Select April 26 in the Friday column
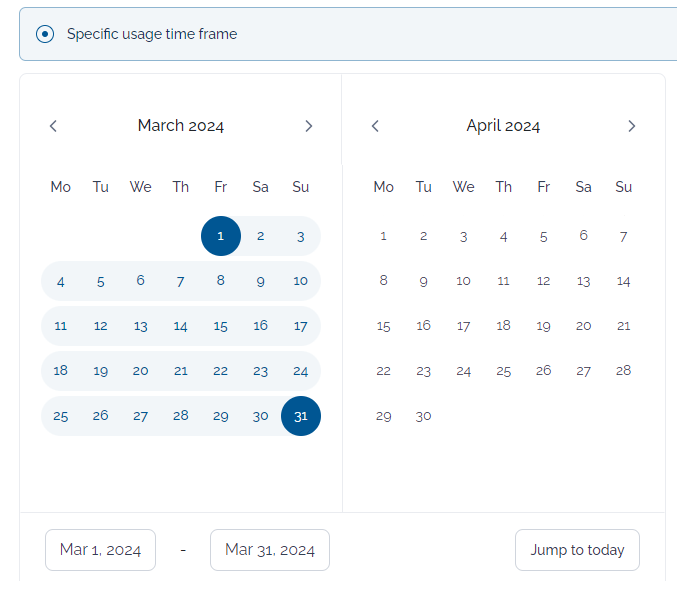The image size is (677, 601). pyautogui.click(x=544, y=371)
